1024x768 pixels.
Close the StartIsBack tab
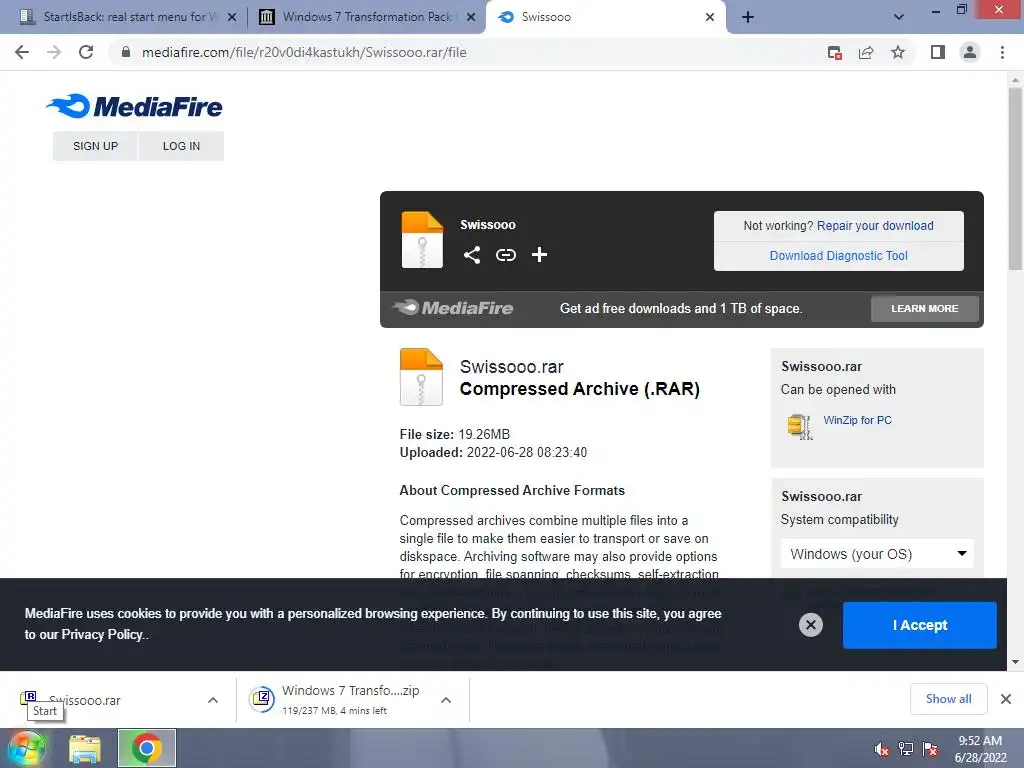pos(232,17)
